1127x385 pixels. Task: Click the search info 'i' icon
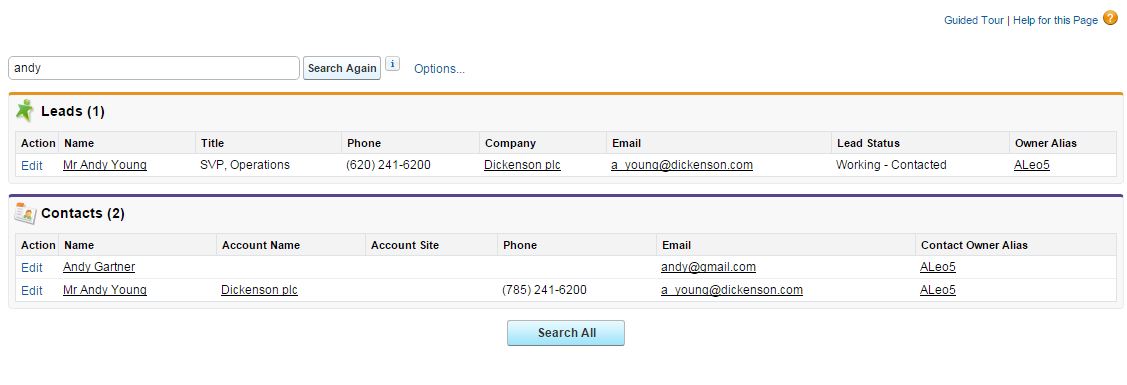click(x=392, y=64)
